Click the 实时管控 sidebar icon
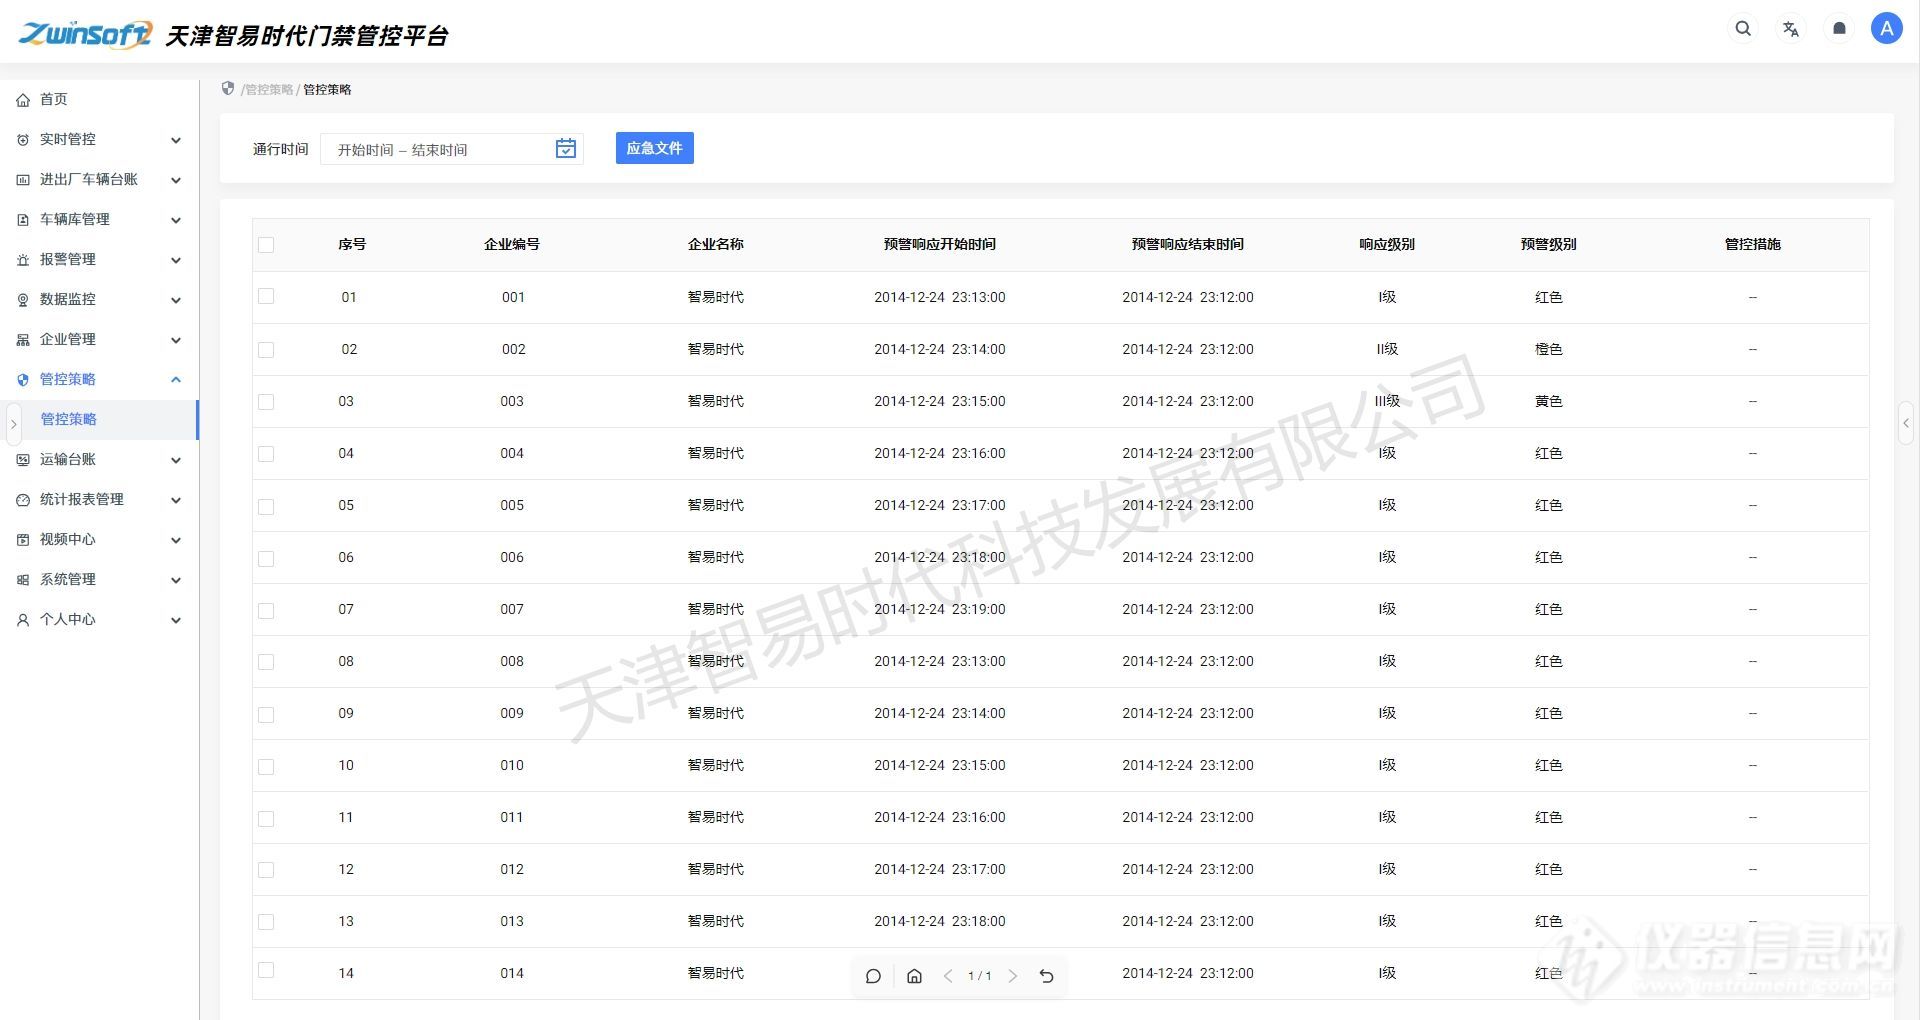The width and height of the screenshot is (1920, 1020). pos(23,140)
